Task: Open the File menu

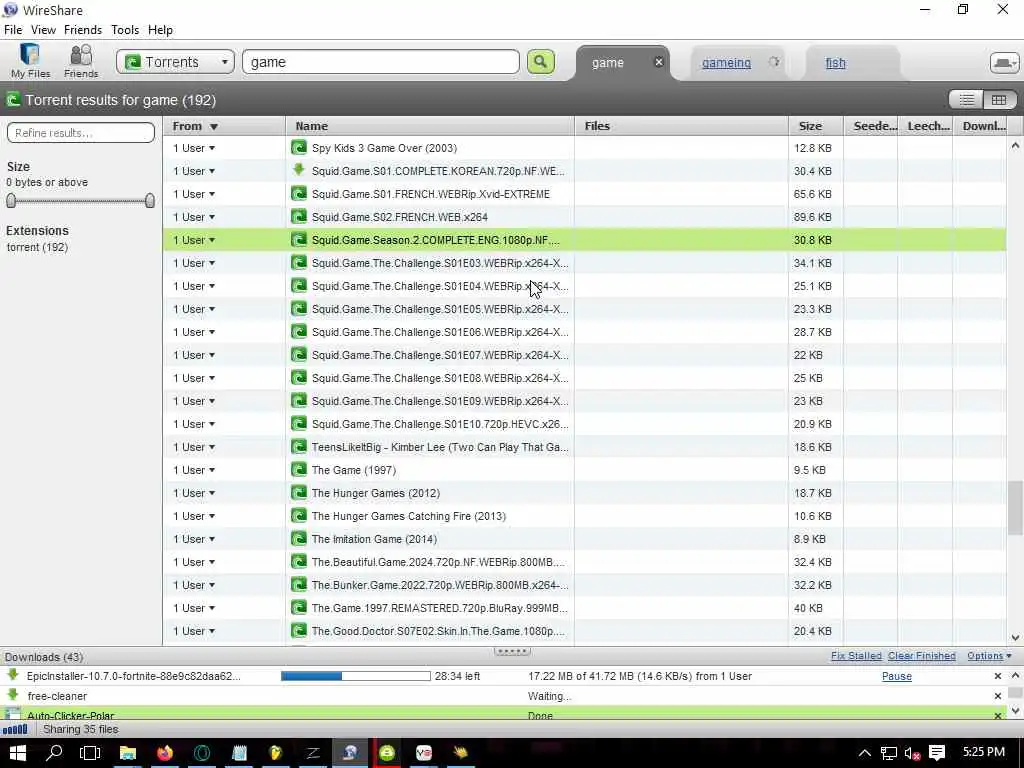Action: pos(13,30)
